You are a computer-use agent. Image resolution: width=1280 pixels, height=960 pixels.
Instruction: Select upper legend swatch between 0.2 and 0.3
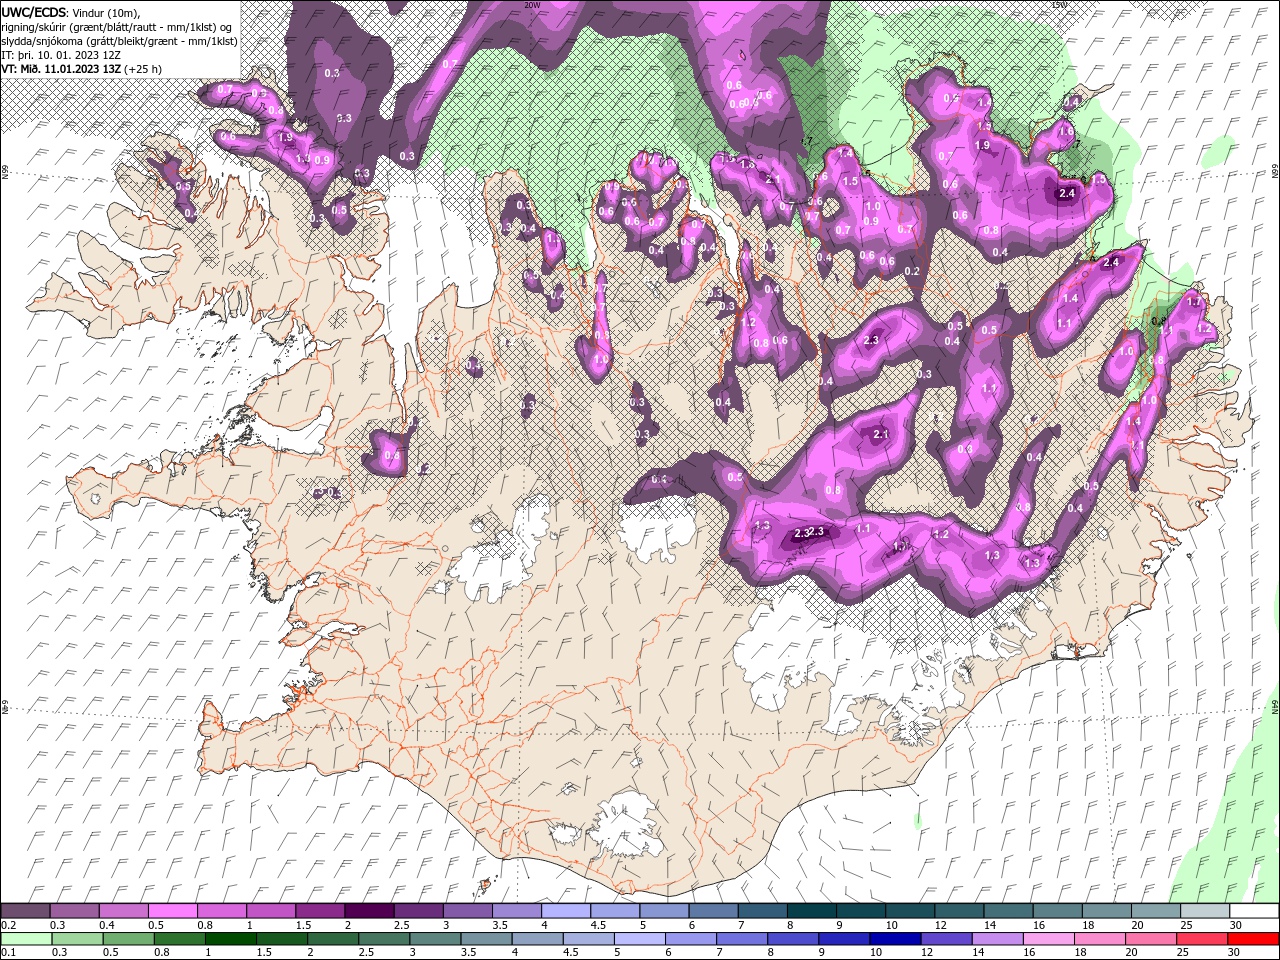pos(25,911)
